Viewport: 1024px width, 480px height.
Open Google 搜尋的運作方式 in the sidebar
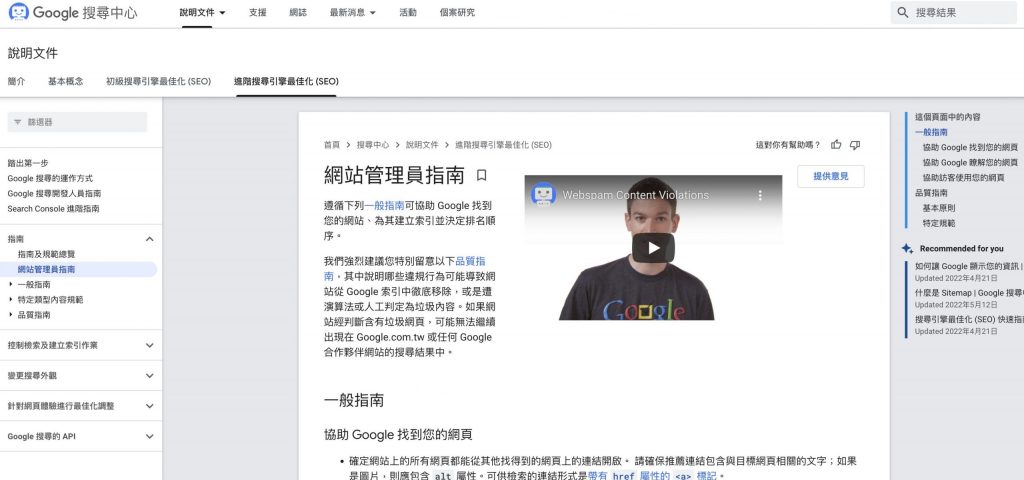50,178
